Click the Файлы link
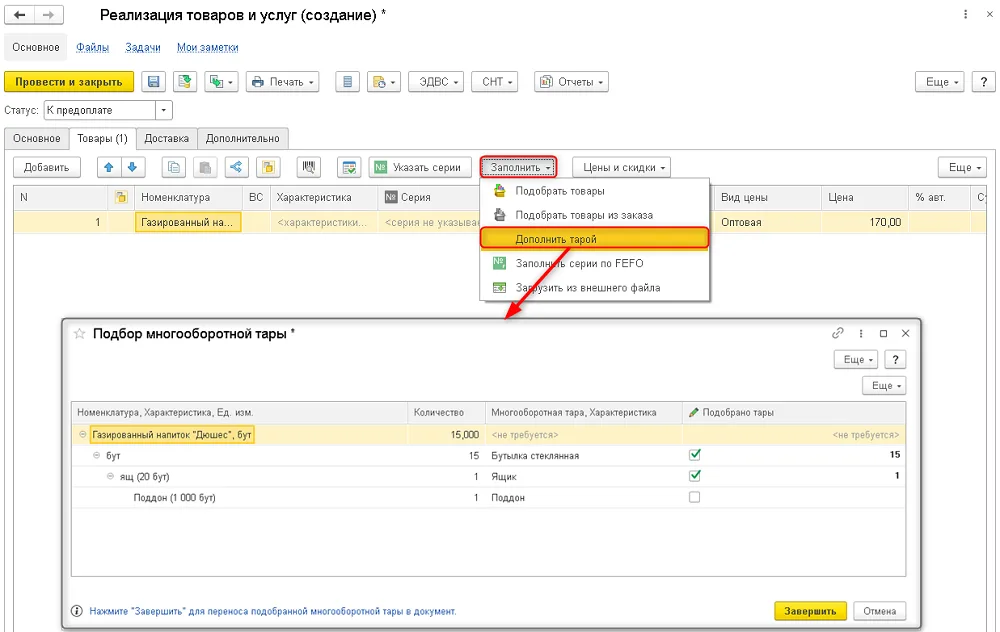The image size is (1000, 632). click(x=92, y=47)
